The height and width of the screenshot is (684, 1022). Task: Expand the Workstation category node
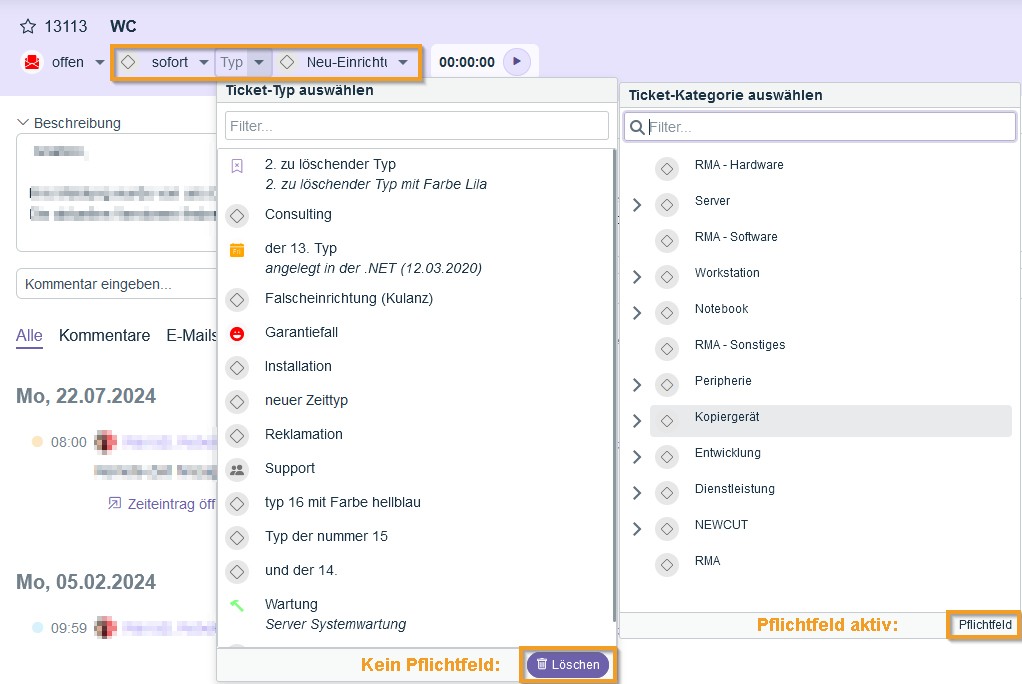637,277
